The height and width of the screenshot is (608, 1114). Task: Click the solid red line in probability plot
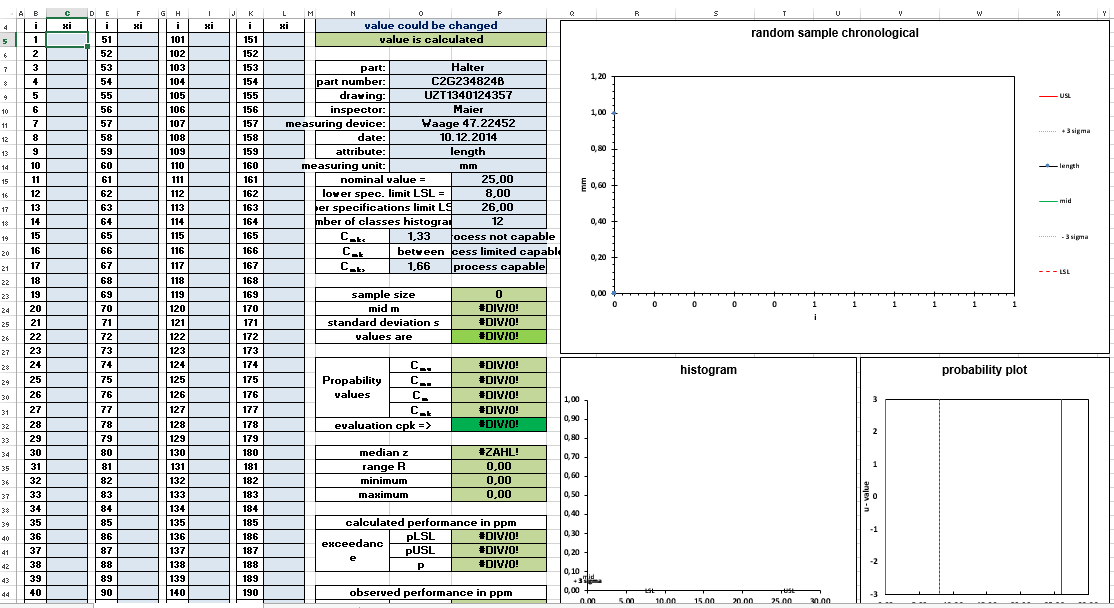click(x=1061, y=496)
